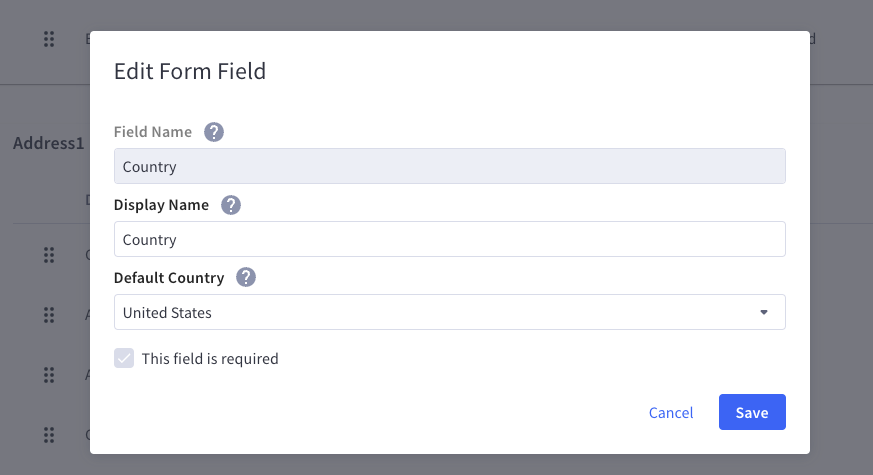Click the third drag handle under Address1
This screenshot has width=873, height=475.
pyautogui.click(x=49, y=375)
